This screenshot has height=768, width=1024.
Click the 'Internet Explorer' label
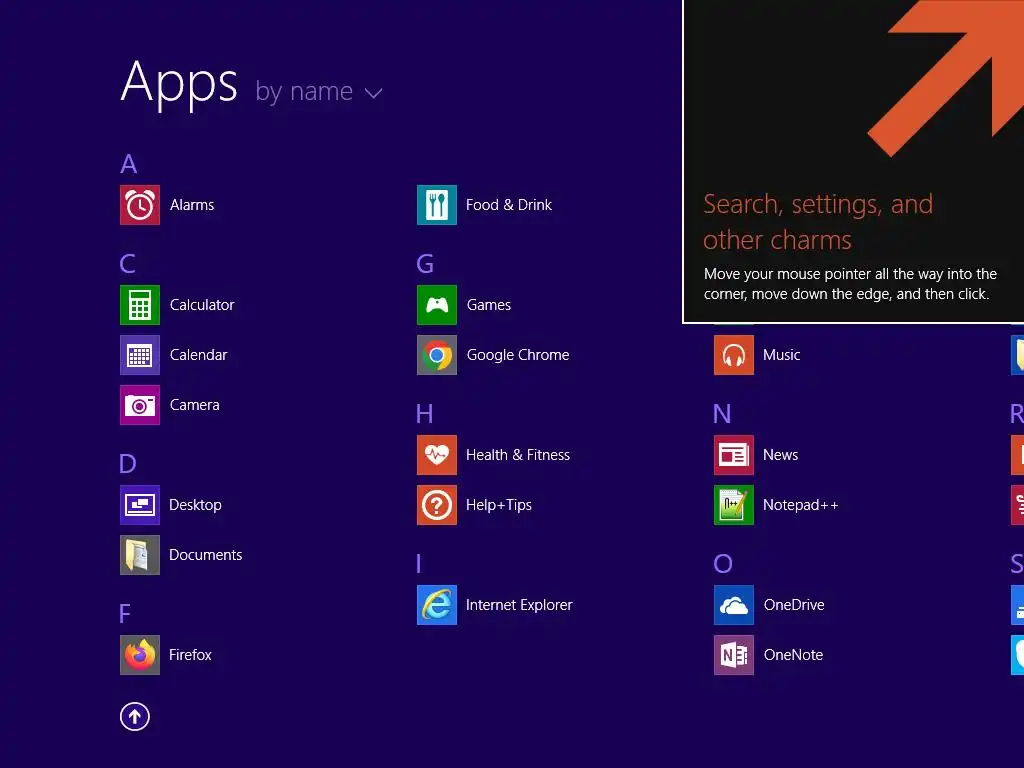coord(519,605)
